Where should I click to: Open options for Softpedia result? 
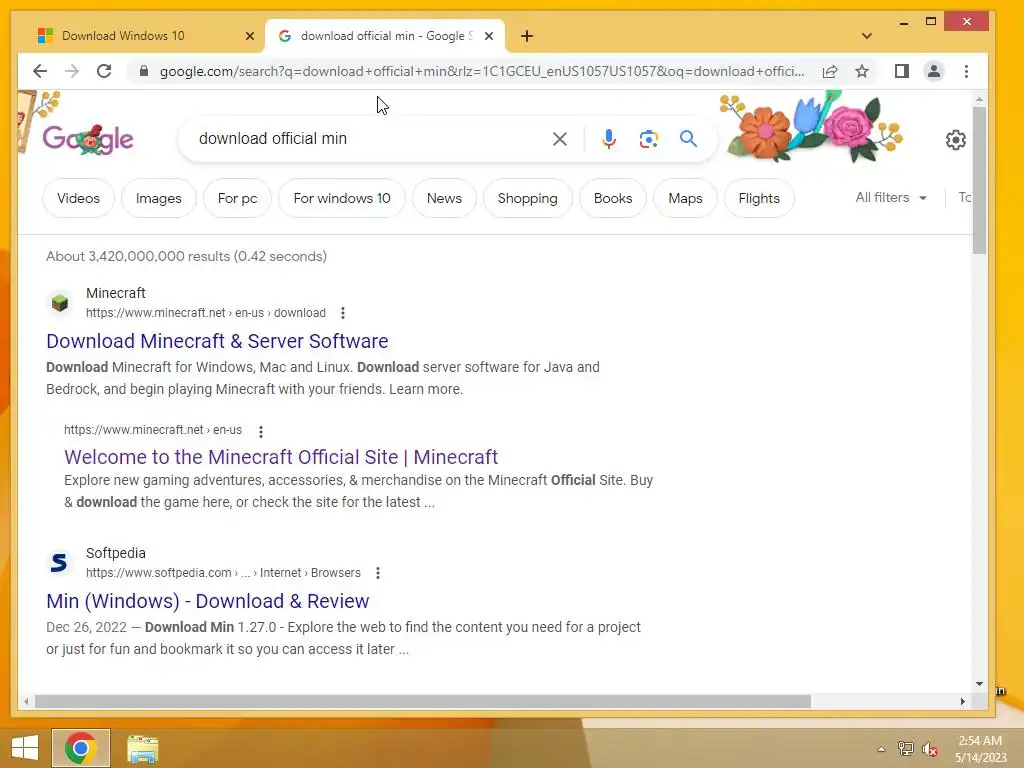(x=377, y=573)
